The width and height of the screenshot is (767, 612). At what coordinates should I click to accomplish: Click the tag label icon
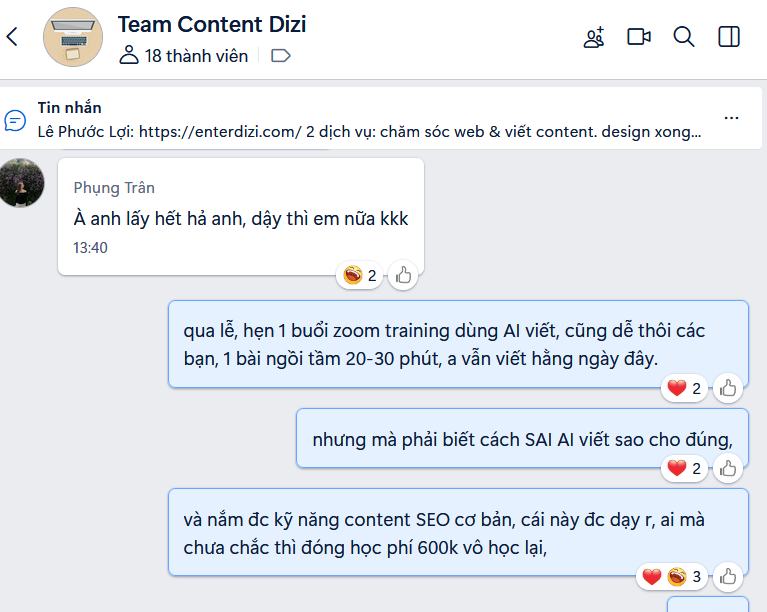pos(281,56)
